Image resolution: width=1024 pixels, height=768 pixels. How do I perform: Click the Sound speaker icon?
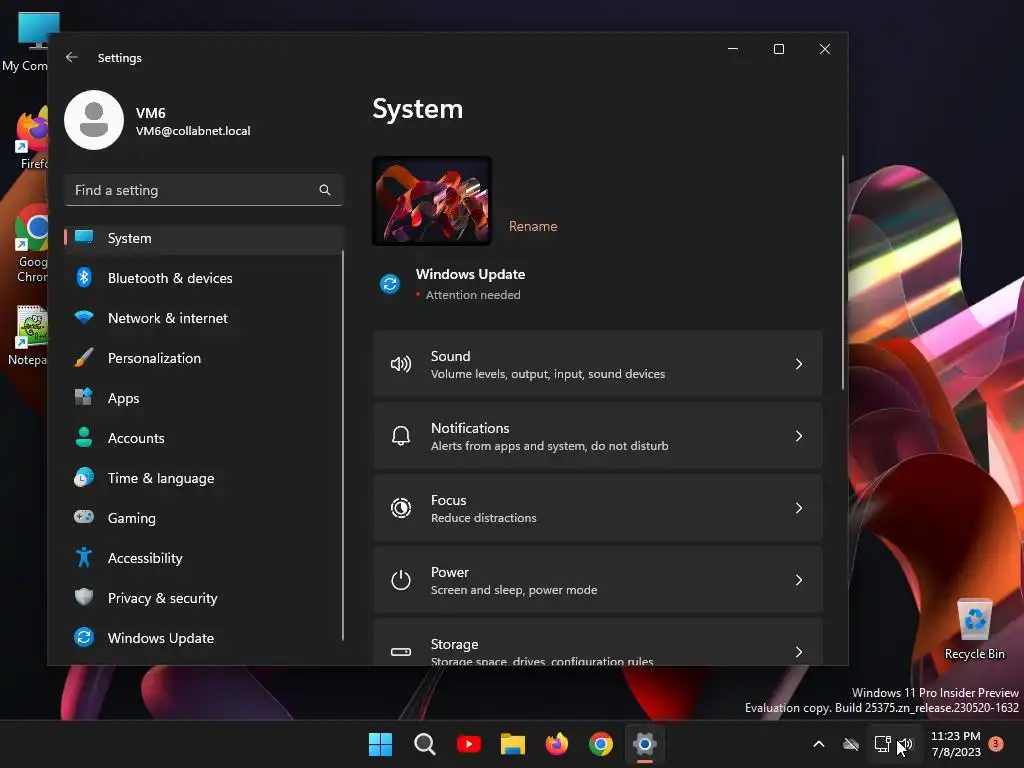click(x=401, y=364)
